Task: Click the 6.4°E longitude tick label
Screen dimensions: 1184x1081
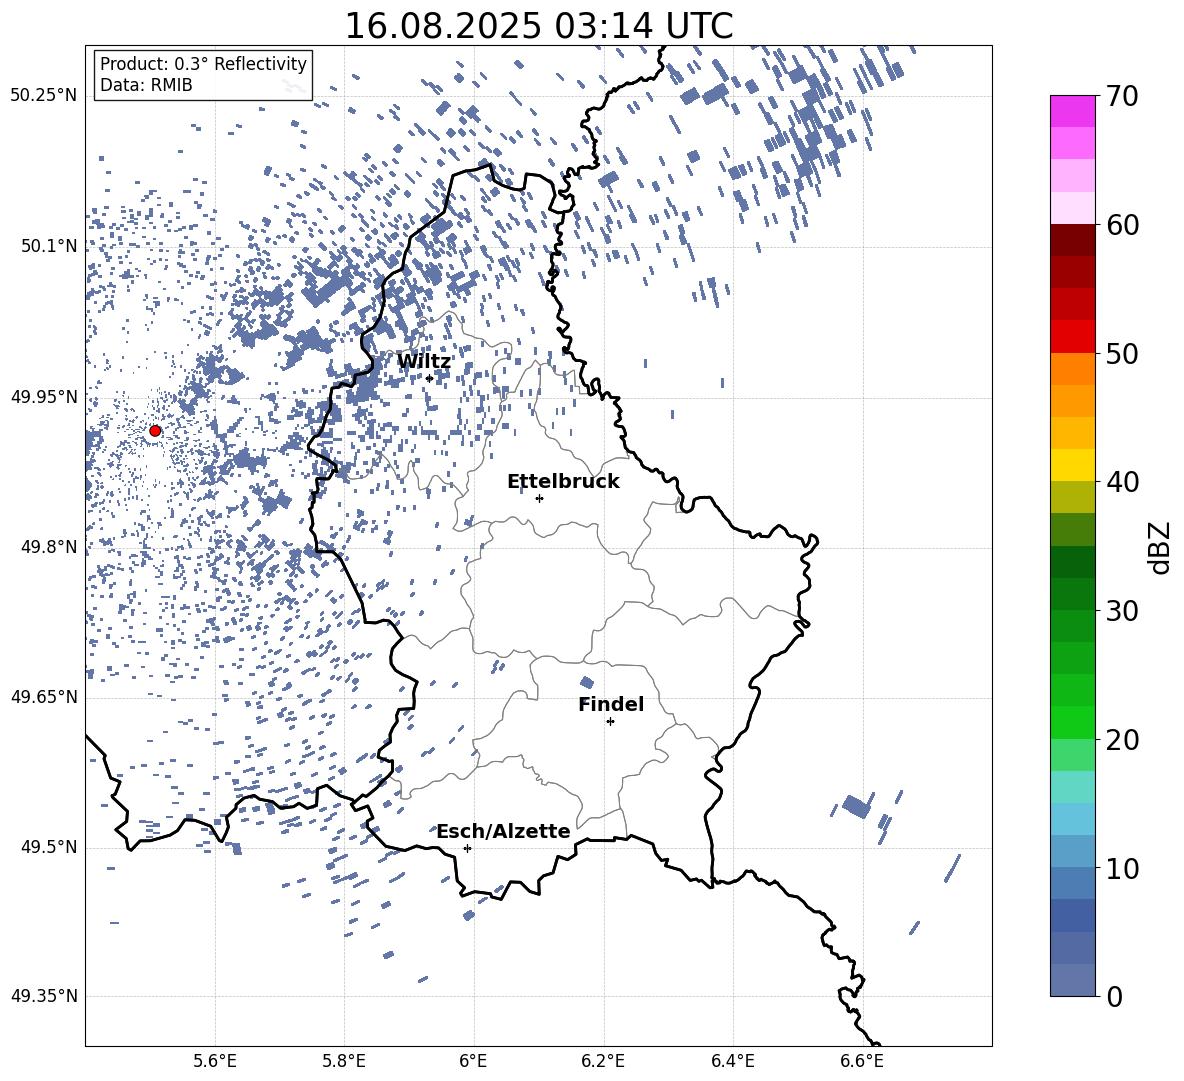Action: coord(732,1061)
